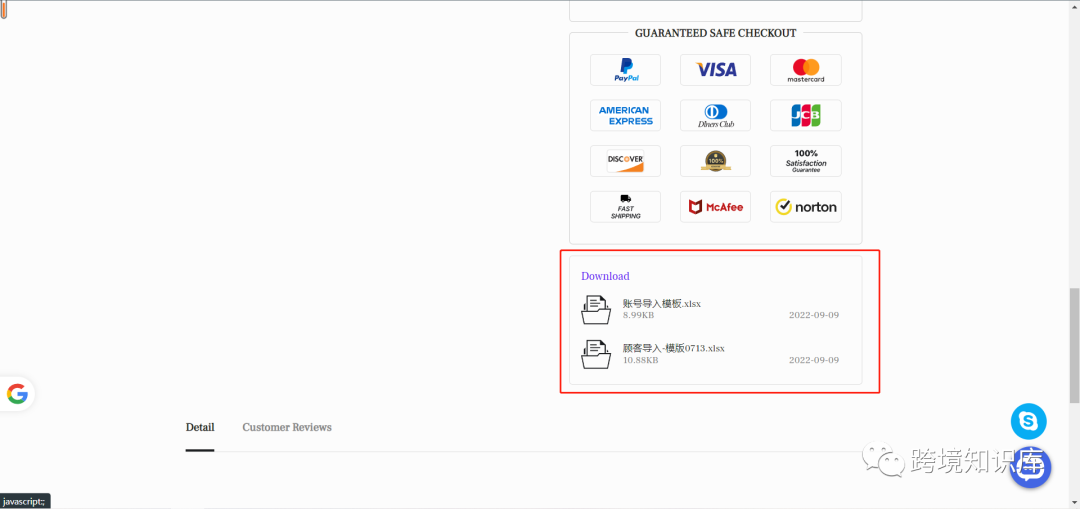Click the Norton security badge
The height and width of the screenshot is (509, 1080).
pos(806,207)
